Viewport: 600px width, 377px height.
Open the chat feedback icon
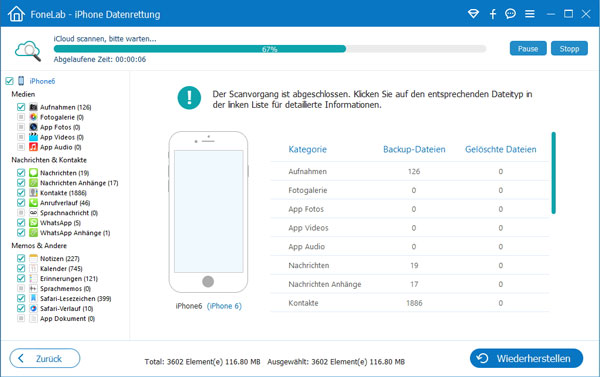[x=510, y=14]
